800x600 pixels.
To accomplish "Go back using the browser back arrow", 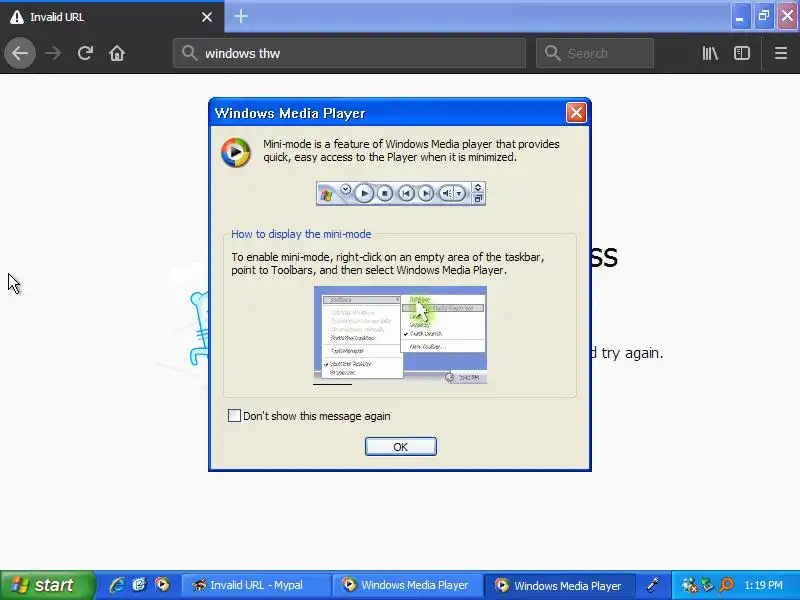I will coord(20,53).
